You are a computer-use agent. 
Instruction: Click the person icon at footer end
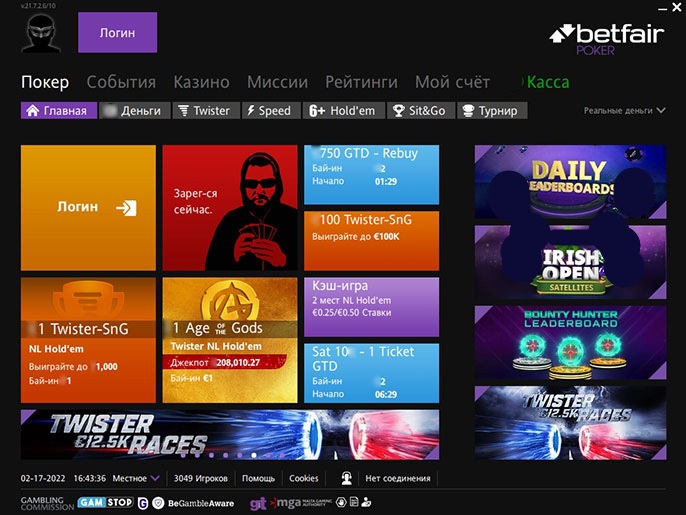[366, 502]
